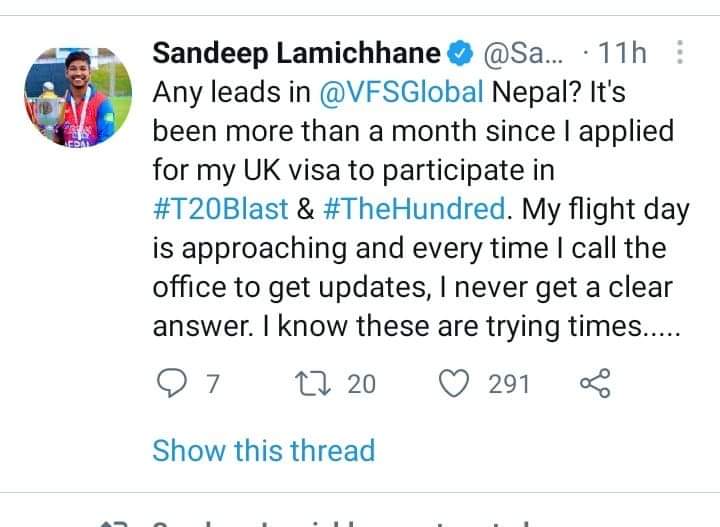This screenshot has height=527, width=720.
Task: Like the tweet with the heart icon
Action: [x=455, y=383]
